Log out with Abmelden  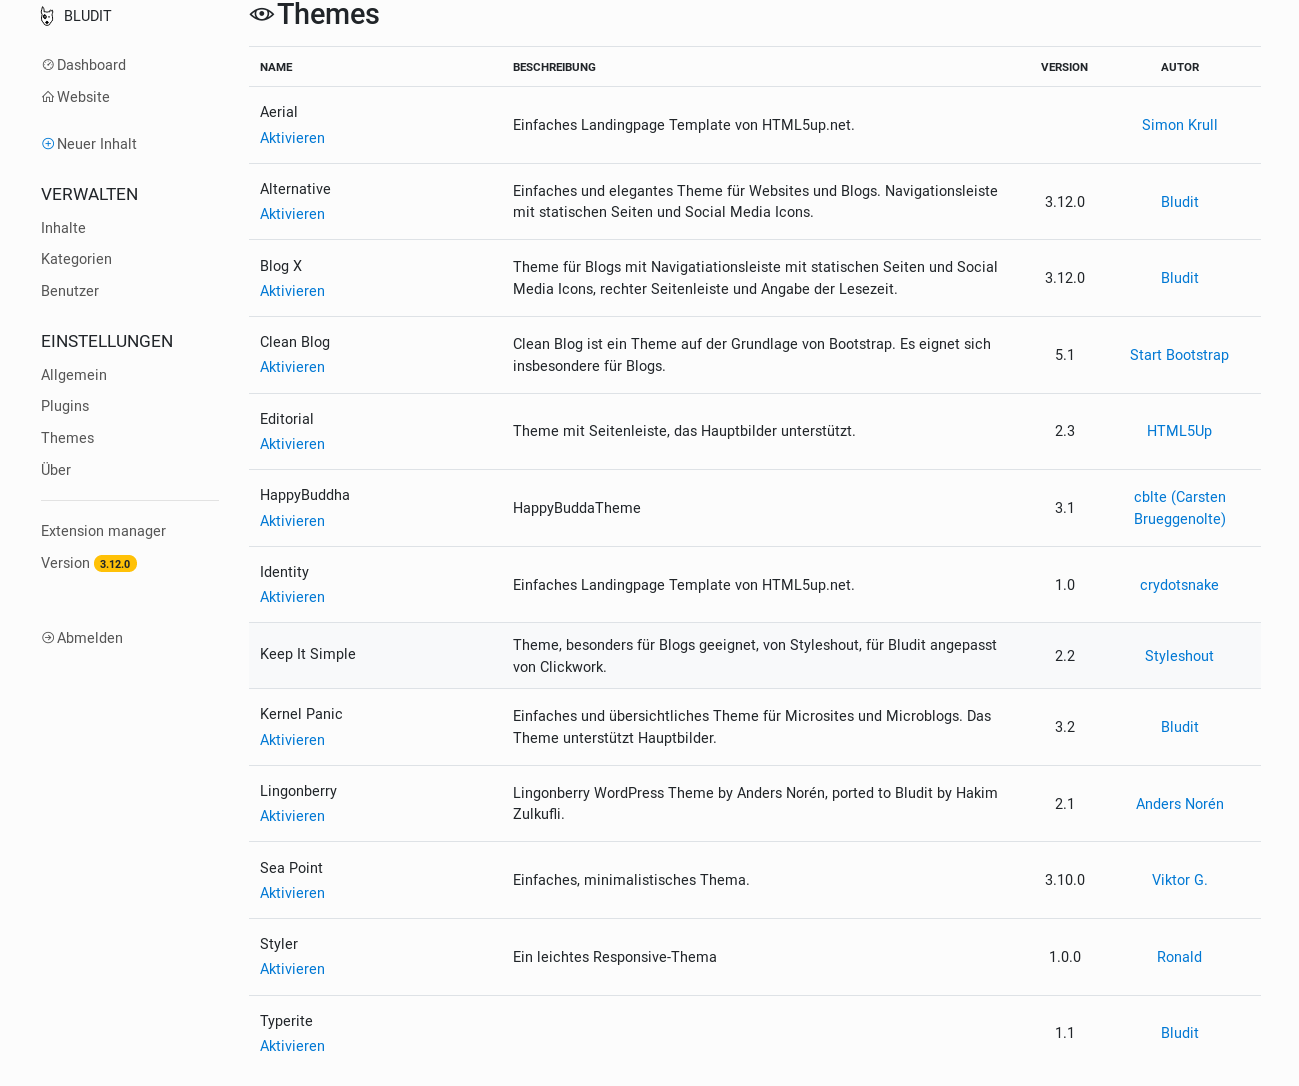pos(90,638)
